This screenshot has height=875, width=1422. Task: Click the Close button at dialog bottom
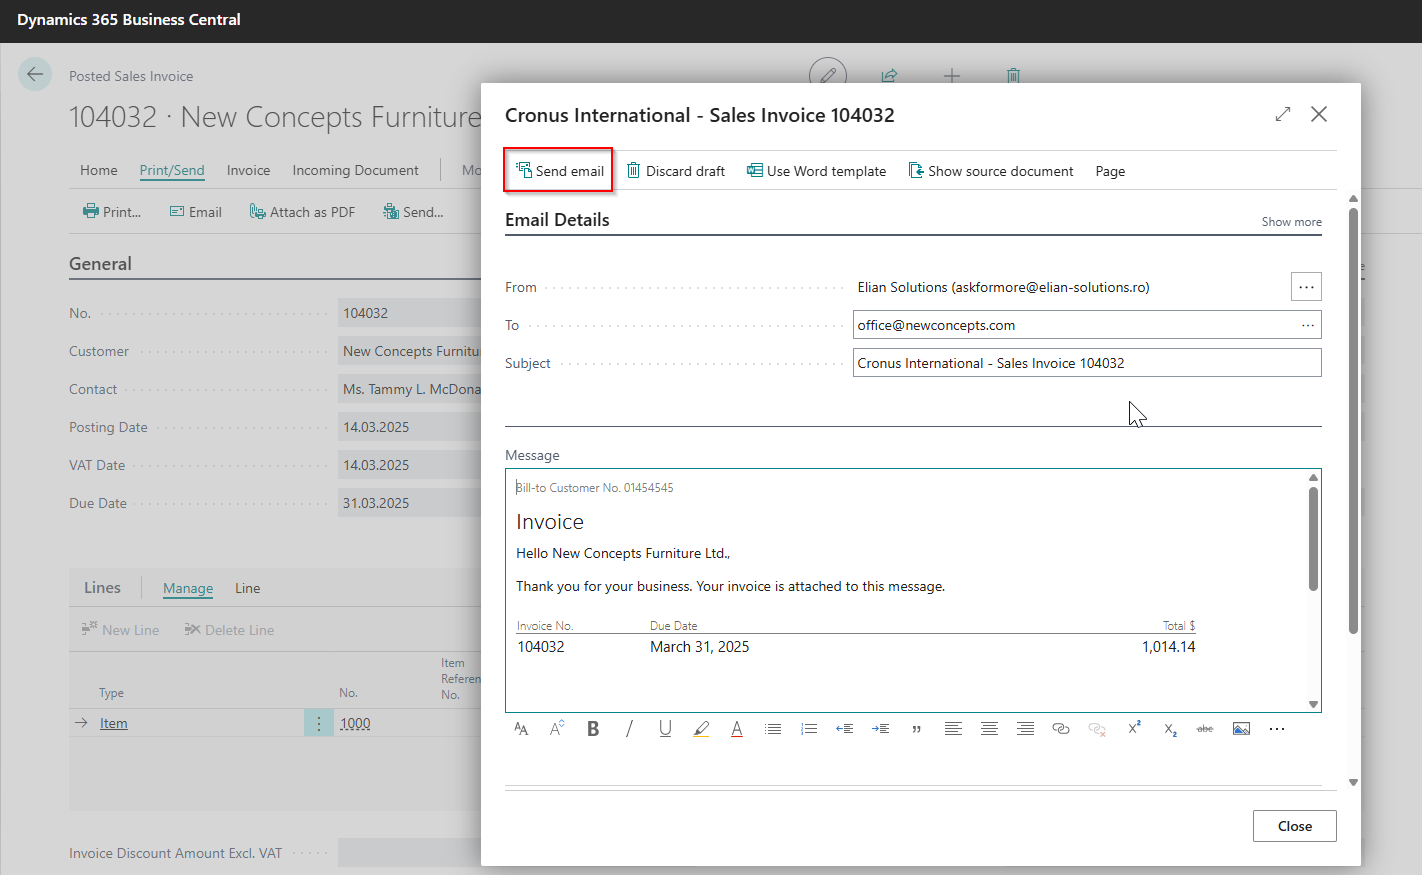[1294, 826]
